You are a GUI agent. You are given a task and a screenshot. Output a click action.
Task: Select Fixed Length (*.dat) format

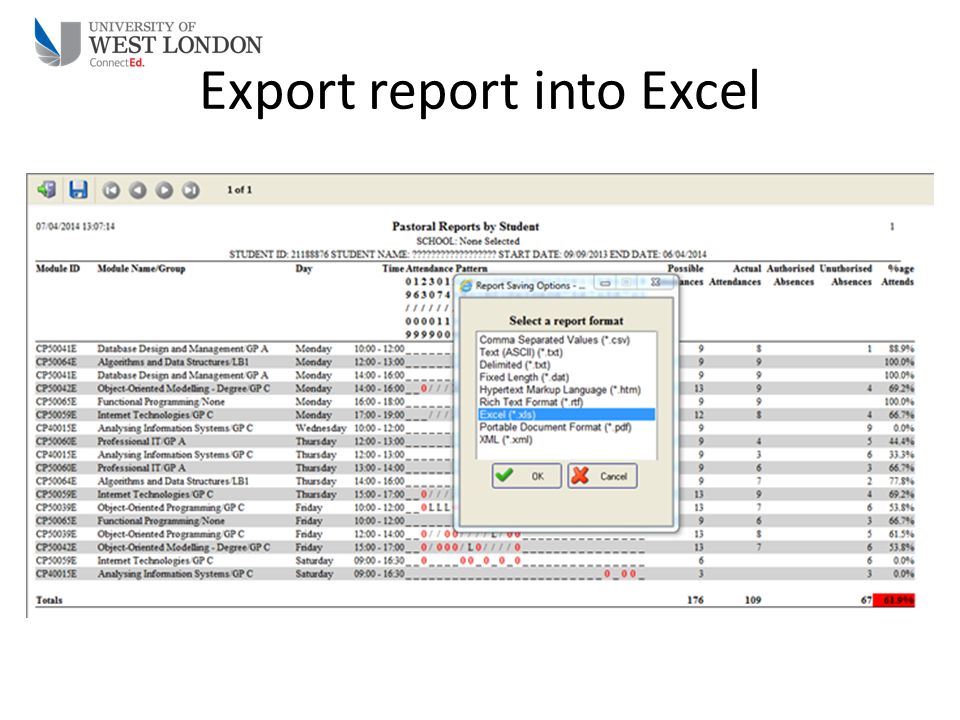[523, 377]
